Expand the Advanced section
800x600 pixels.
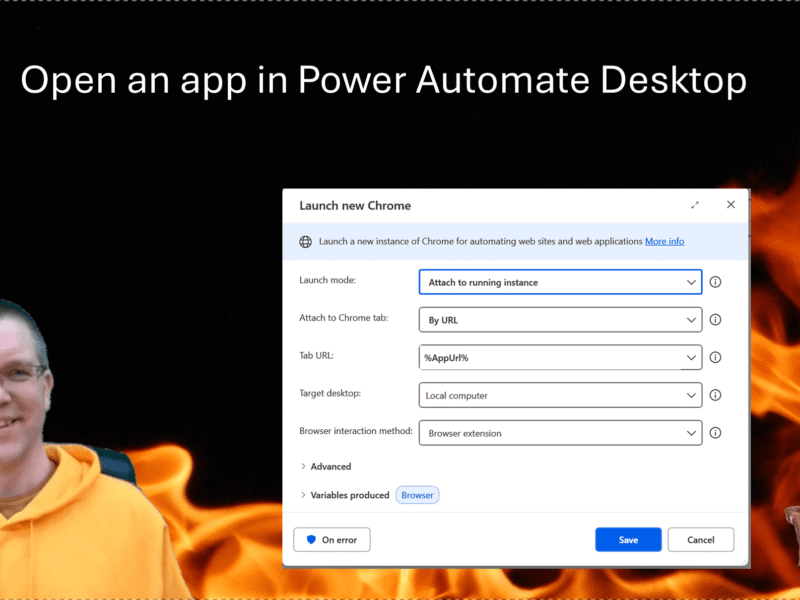pyautogui.click(x=326, y=466)
